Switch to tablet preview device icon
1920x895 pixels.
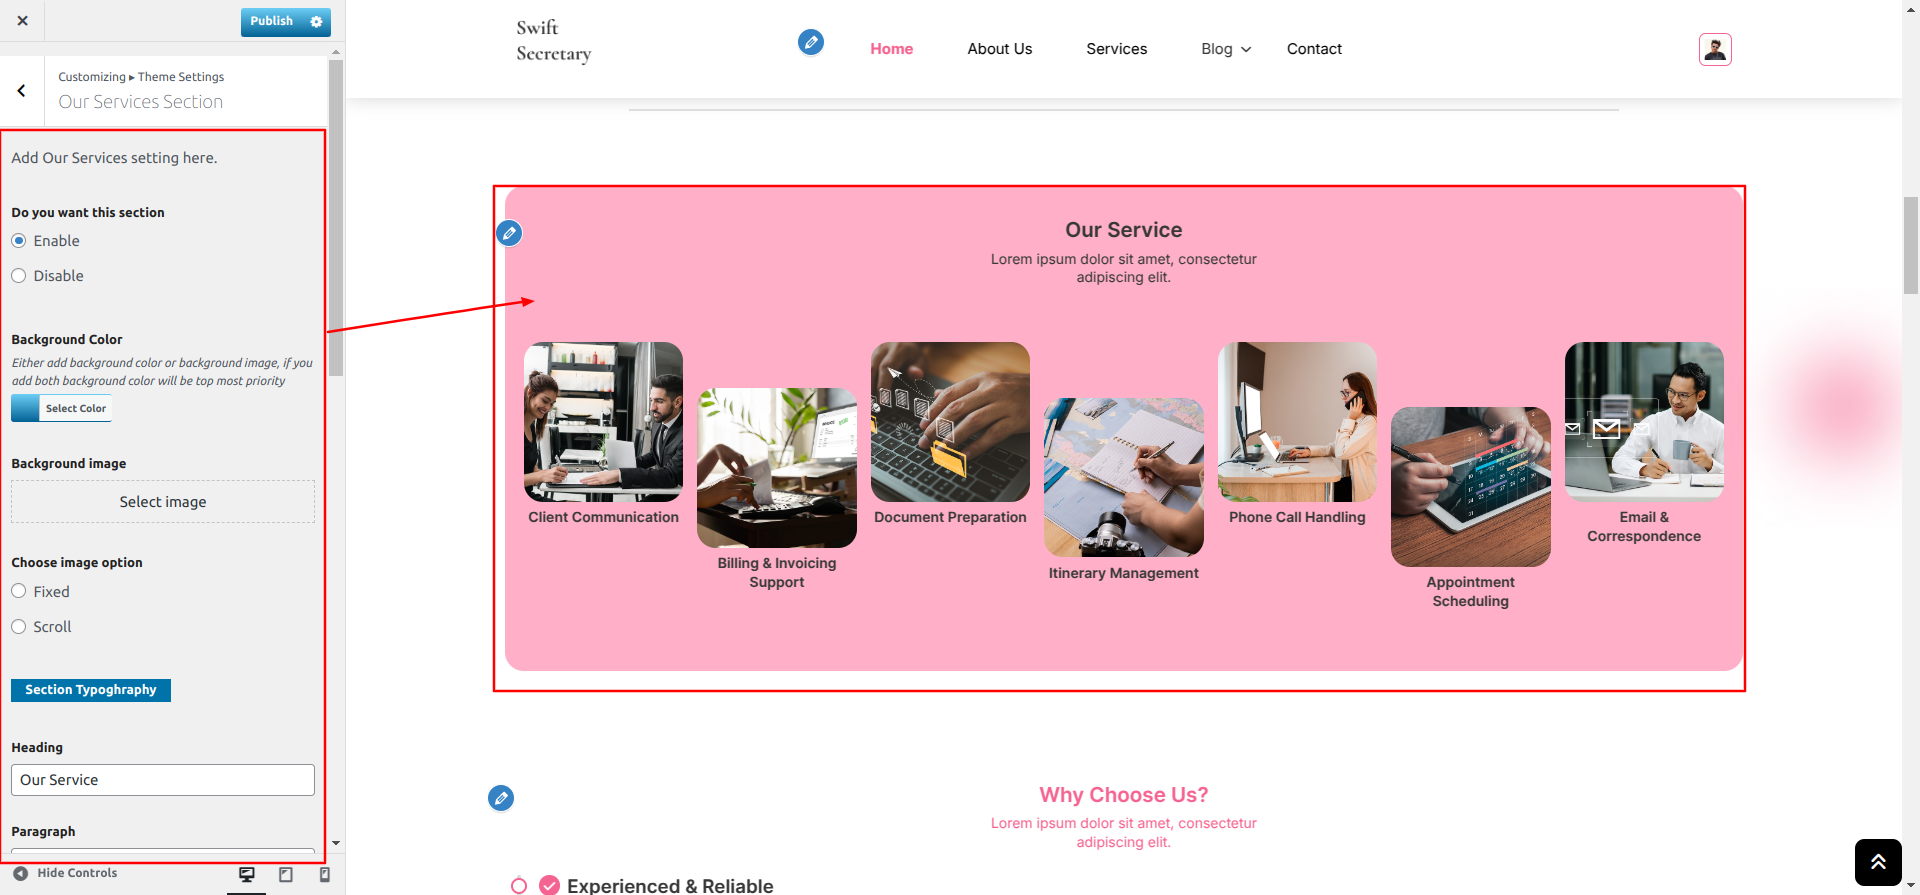coord(286,874)
